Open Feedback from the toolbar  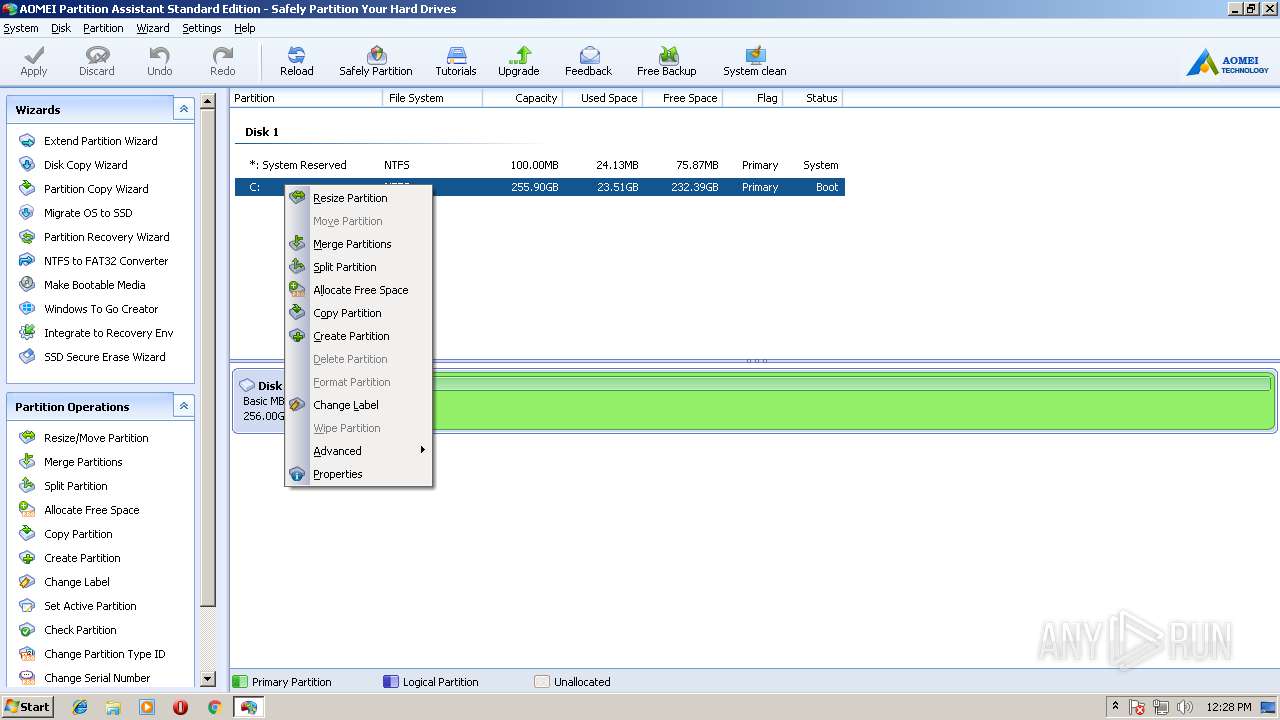(589, 61)
